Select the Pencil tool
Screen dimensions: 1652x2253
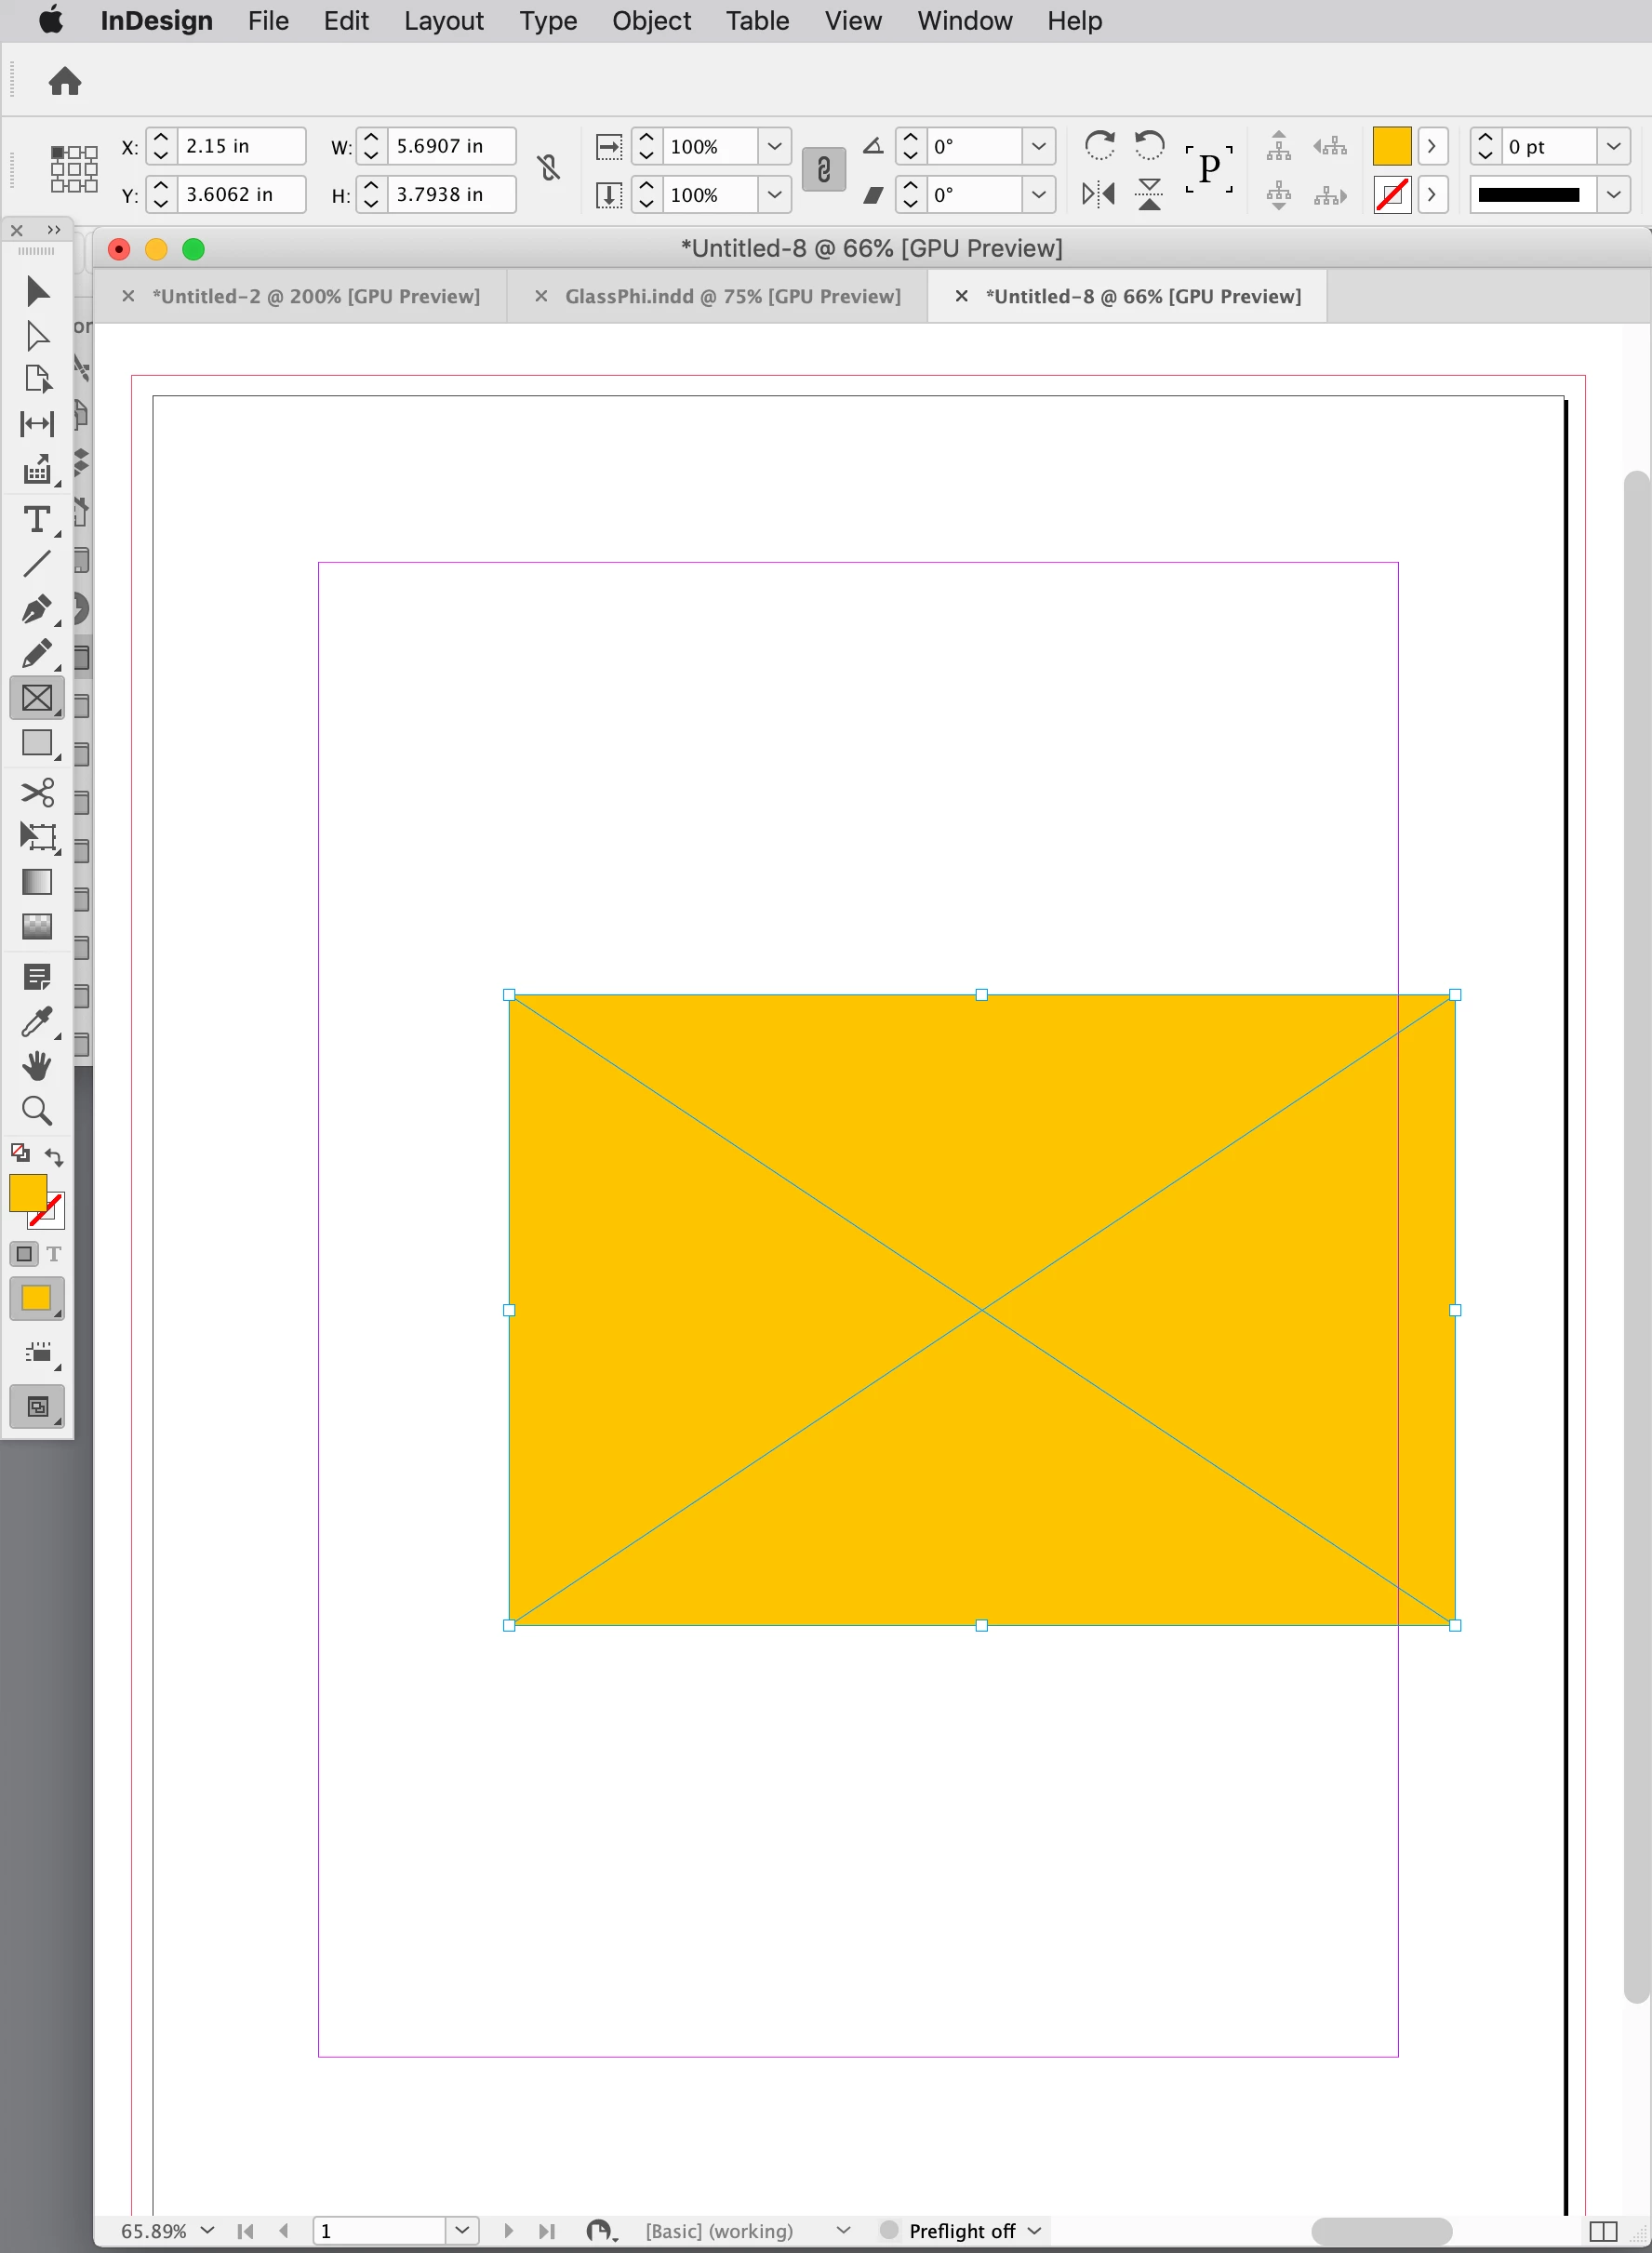[37, 654]
